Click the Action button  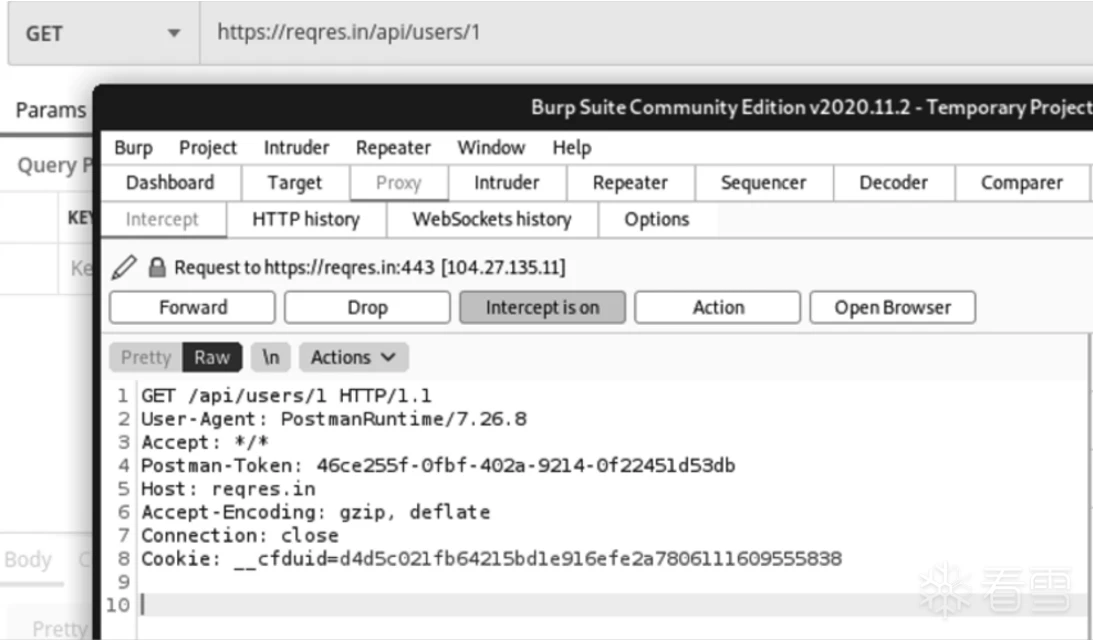718,308
